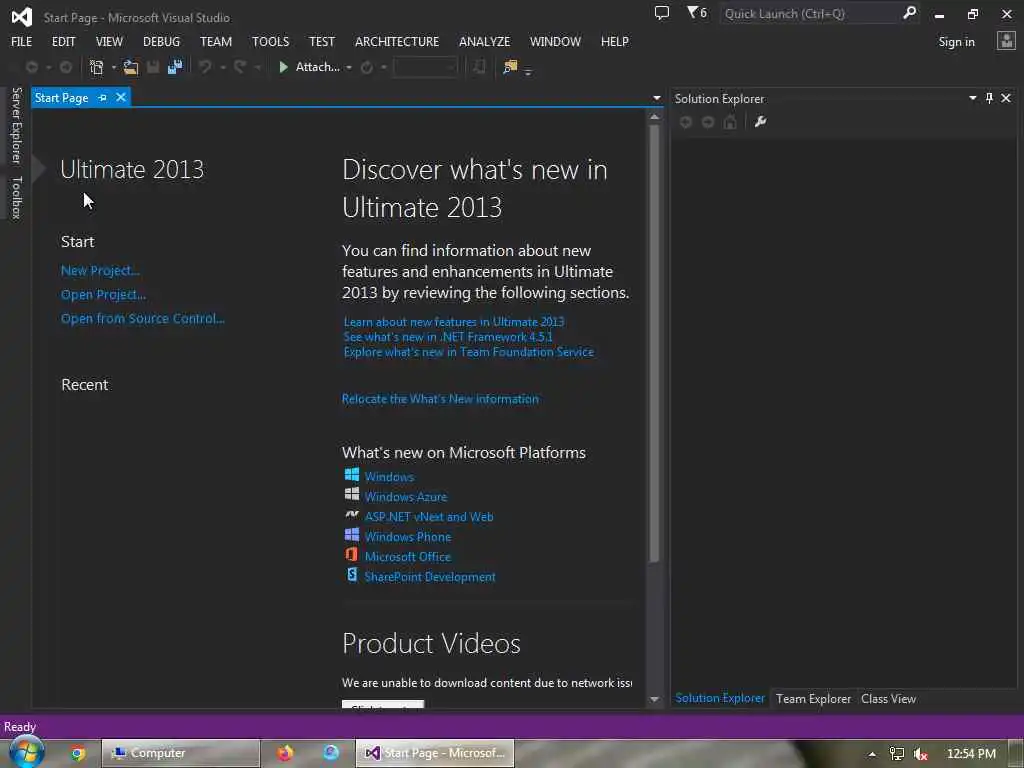Open the document tab list dropdown arrow
The width and height of the screenshot is (1024, 768).
pyautogui.click(x=656, y=98)
